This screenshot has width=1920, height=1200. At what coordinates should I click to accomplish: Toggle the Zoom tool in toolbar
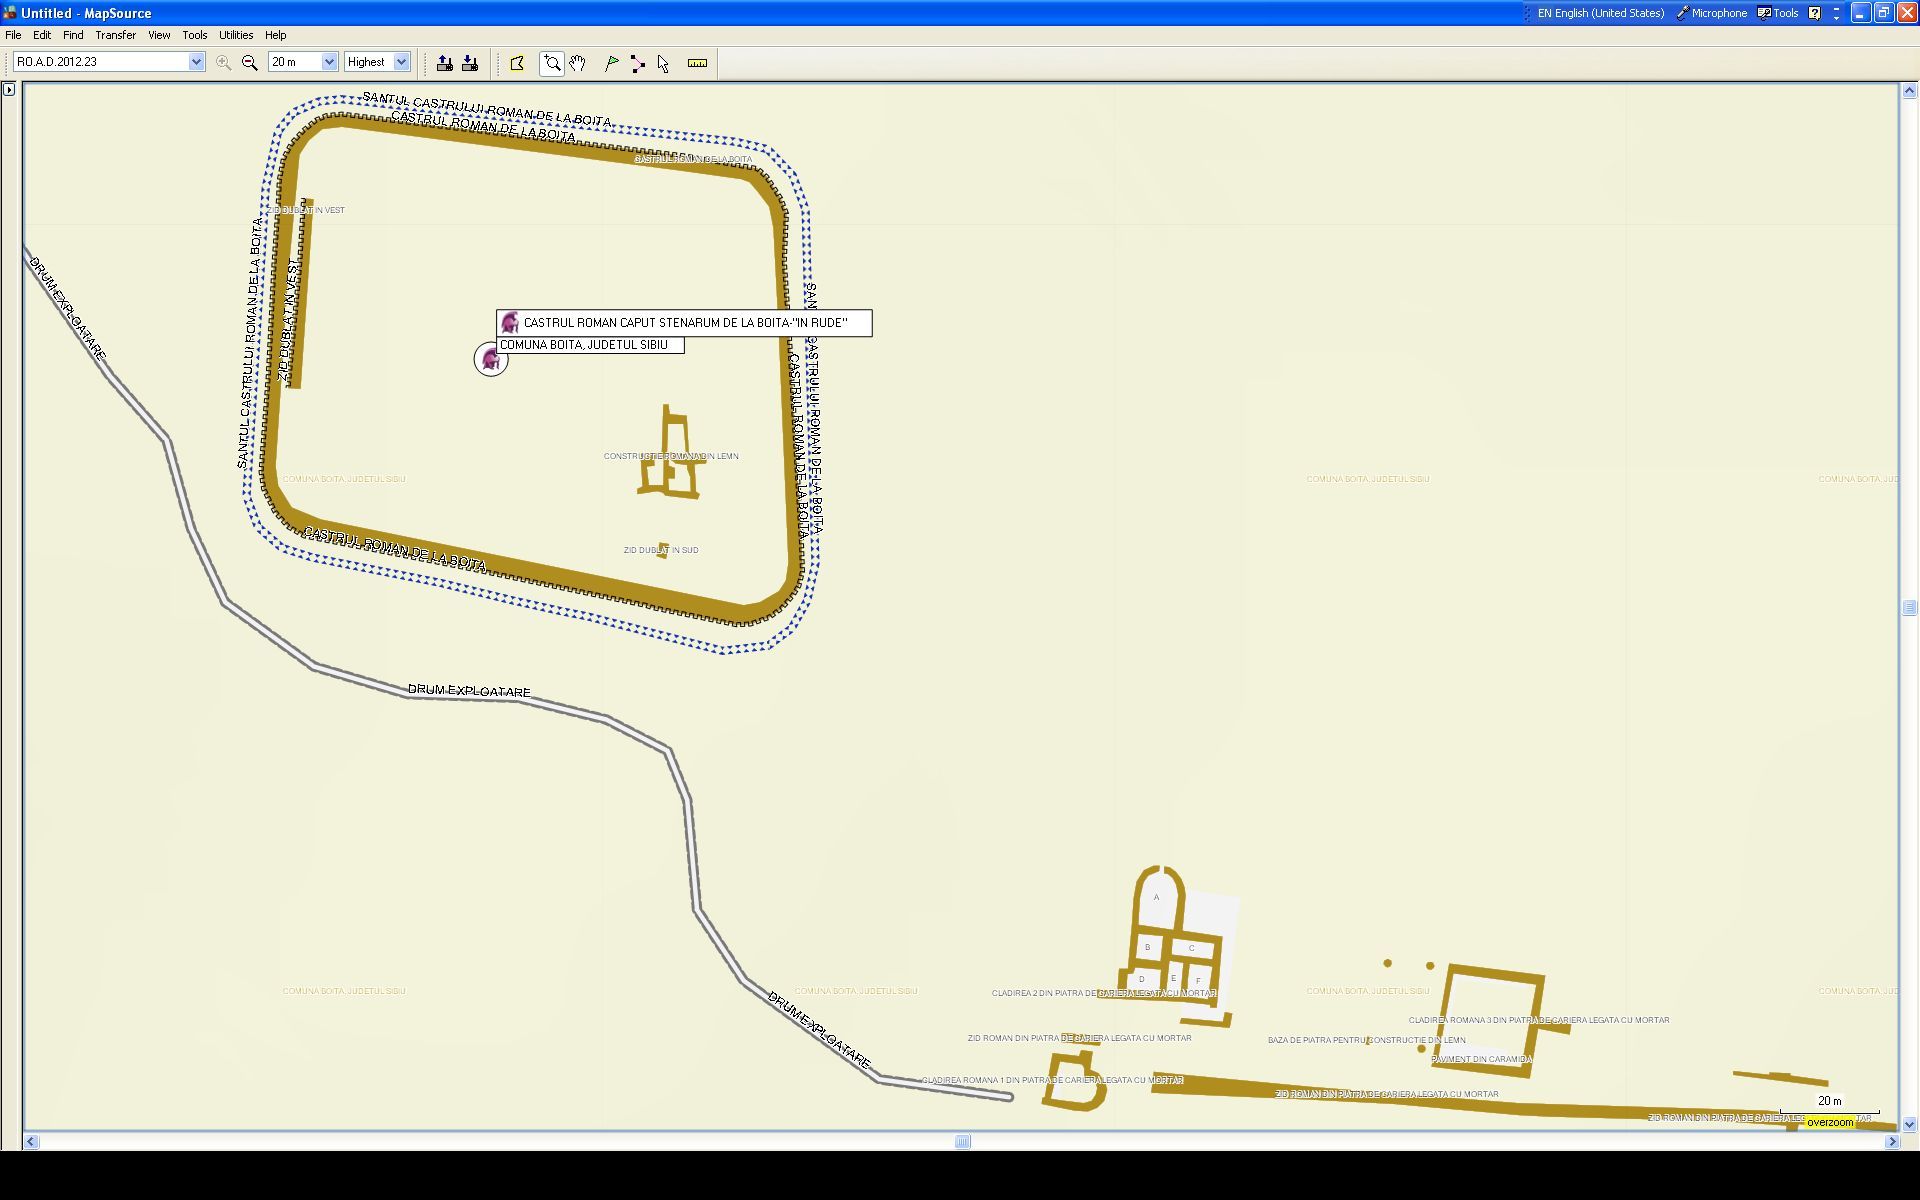(552, 63)
